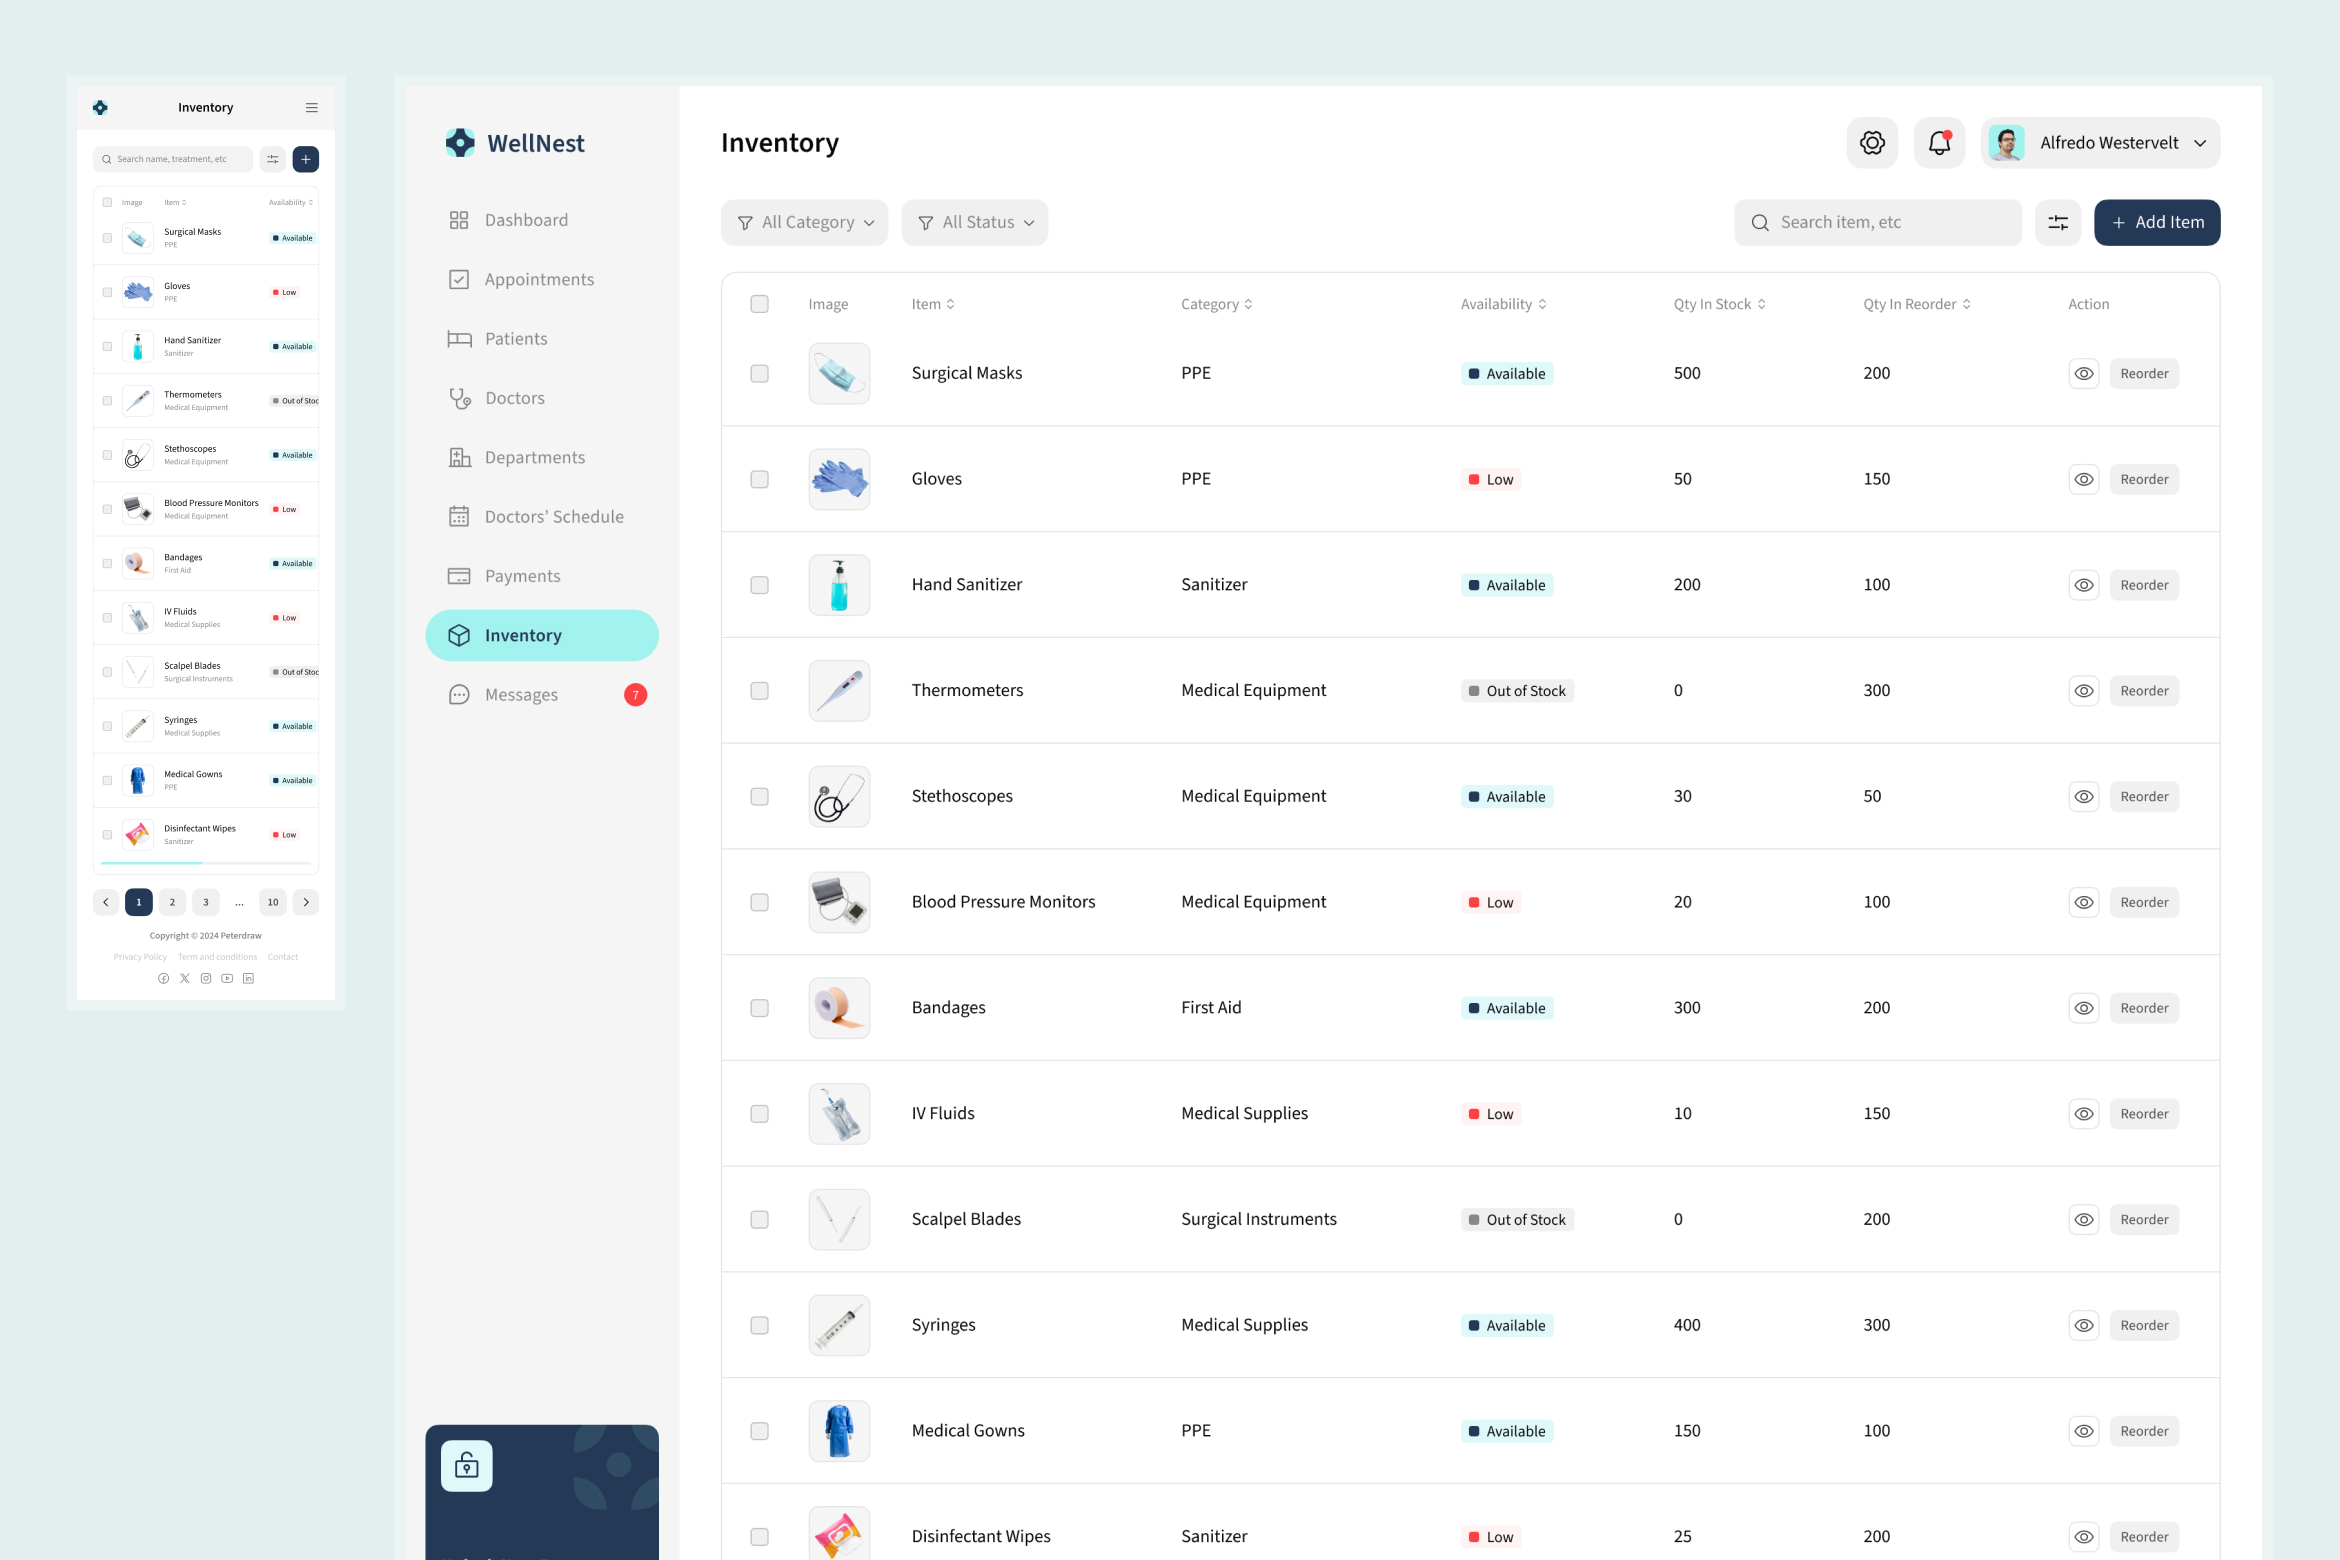Click the eye view icon for Stethoscopes

pyautogui.click(x=2084, y=796)
